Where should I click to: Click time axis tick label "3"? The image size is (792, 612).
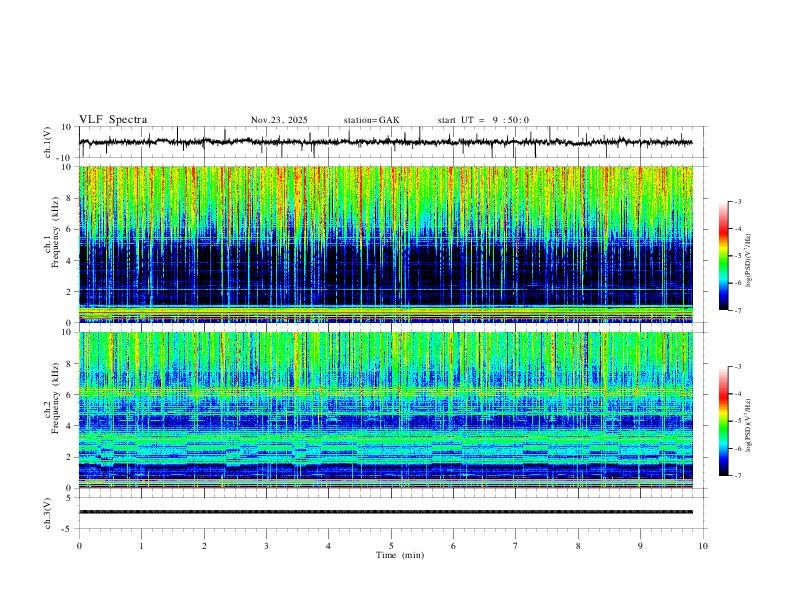[x=266, y=546]
